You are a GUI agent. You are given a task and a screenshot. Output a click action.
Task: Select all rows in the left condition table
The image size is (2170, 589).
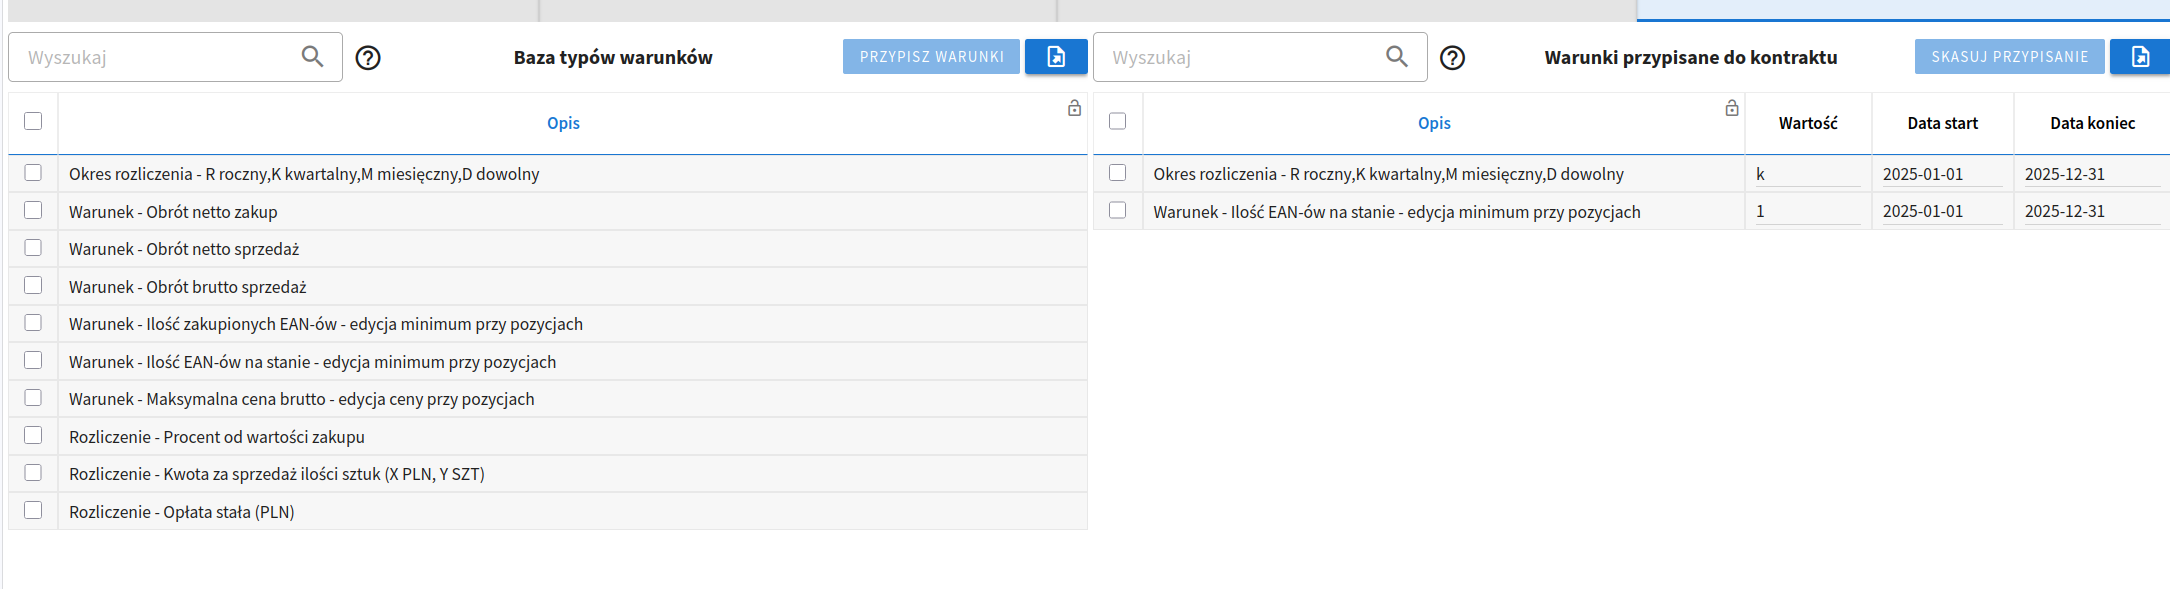(x=33, y=121)
